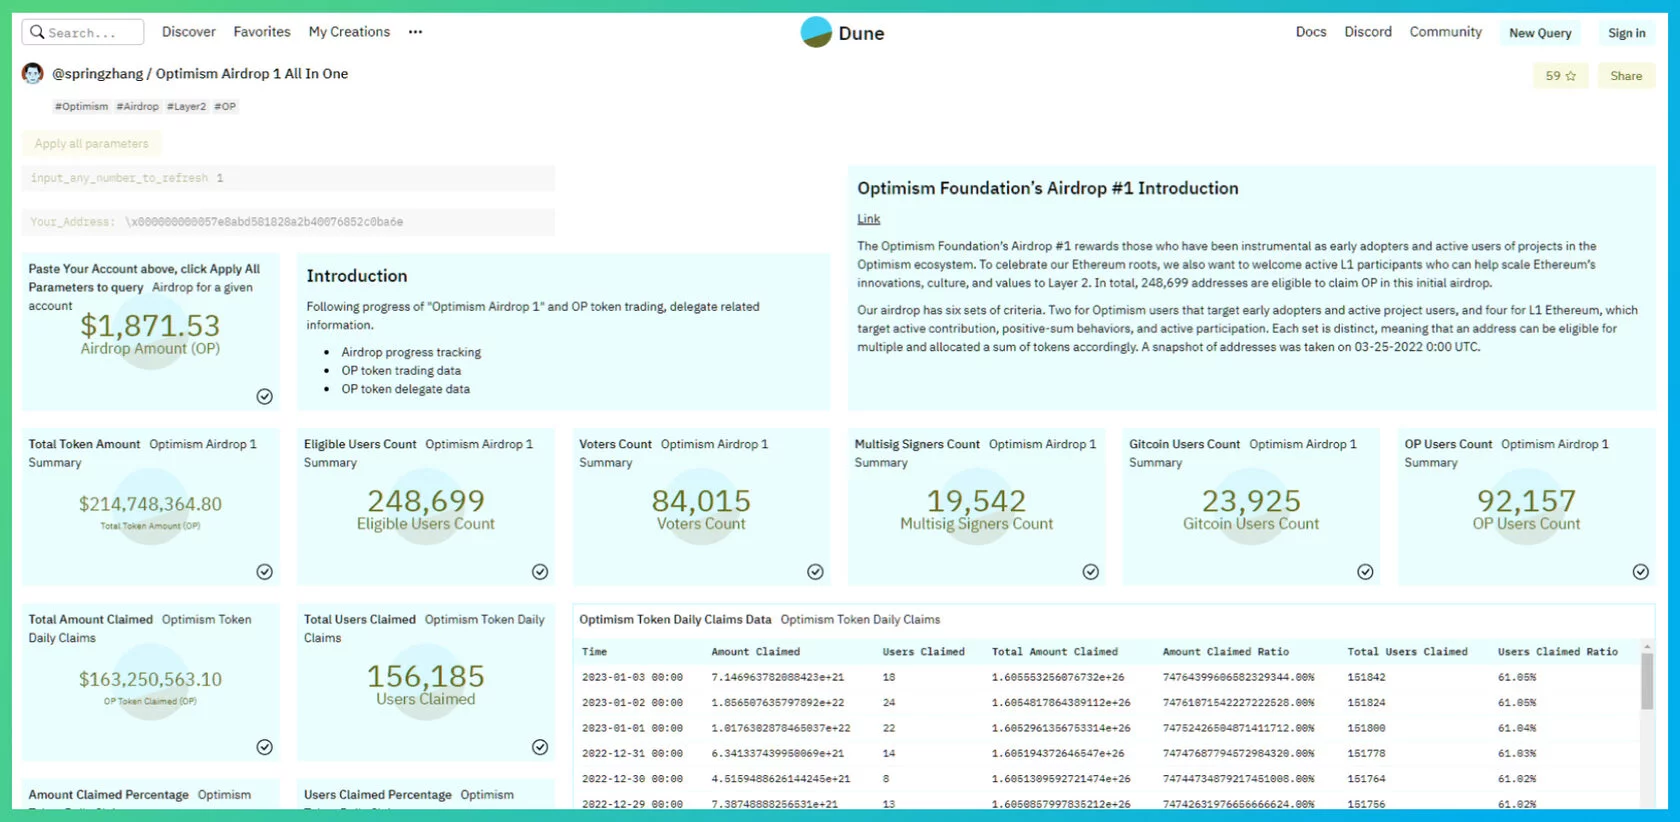Select the 2023-01-03 00:00 row cell
This screenshot has width=1680, height=822.
point(632,677)
